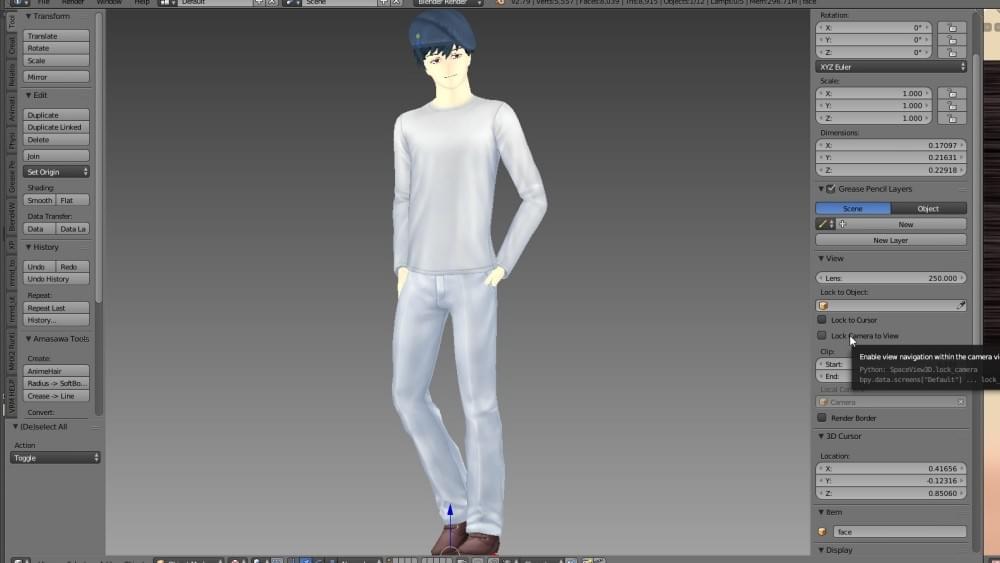Click the Redo button
The image size is (1000, 563).
72,267
